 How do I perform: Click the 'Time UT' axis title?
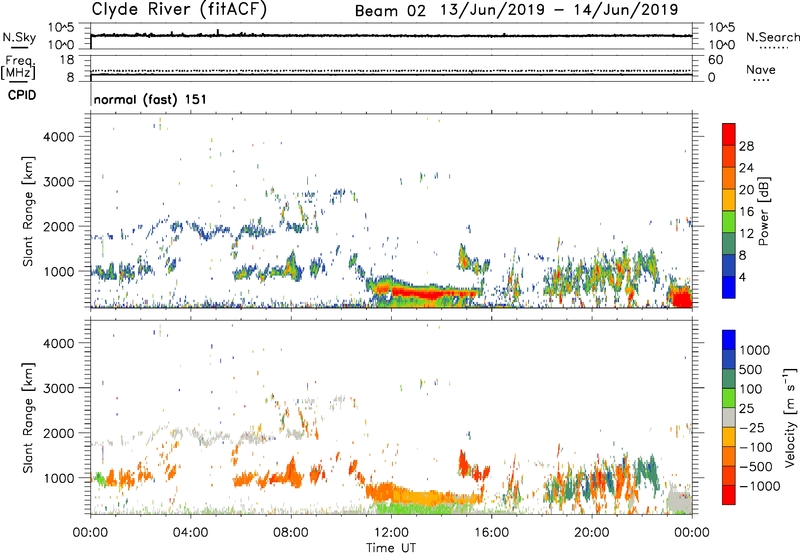tap(391, 548)
